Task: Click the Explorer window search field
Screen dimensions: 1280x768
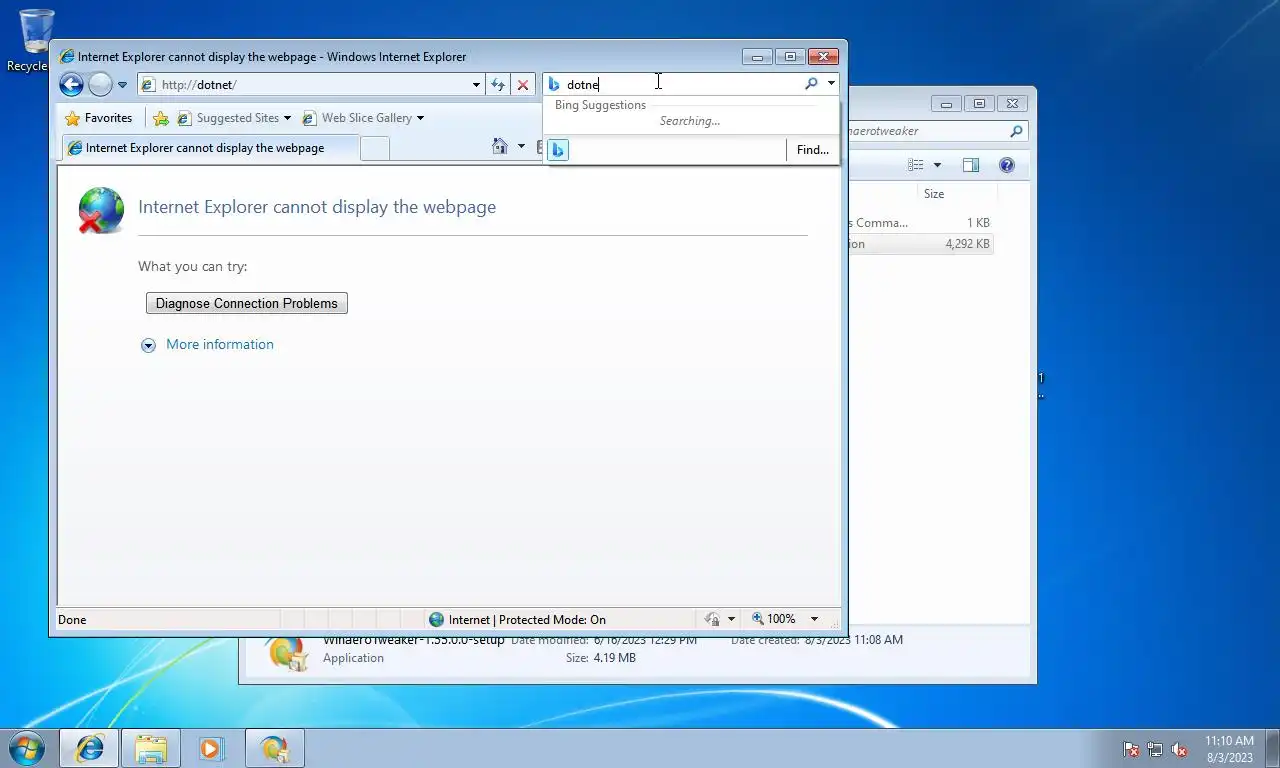Action: [925, 131]
